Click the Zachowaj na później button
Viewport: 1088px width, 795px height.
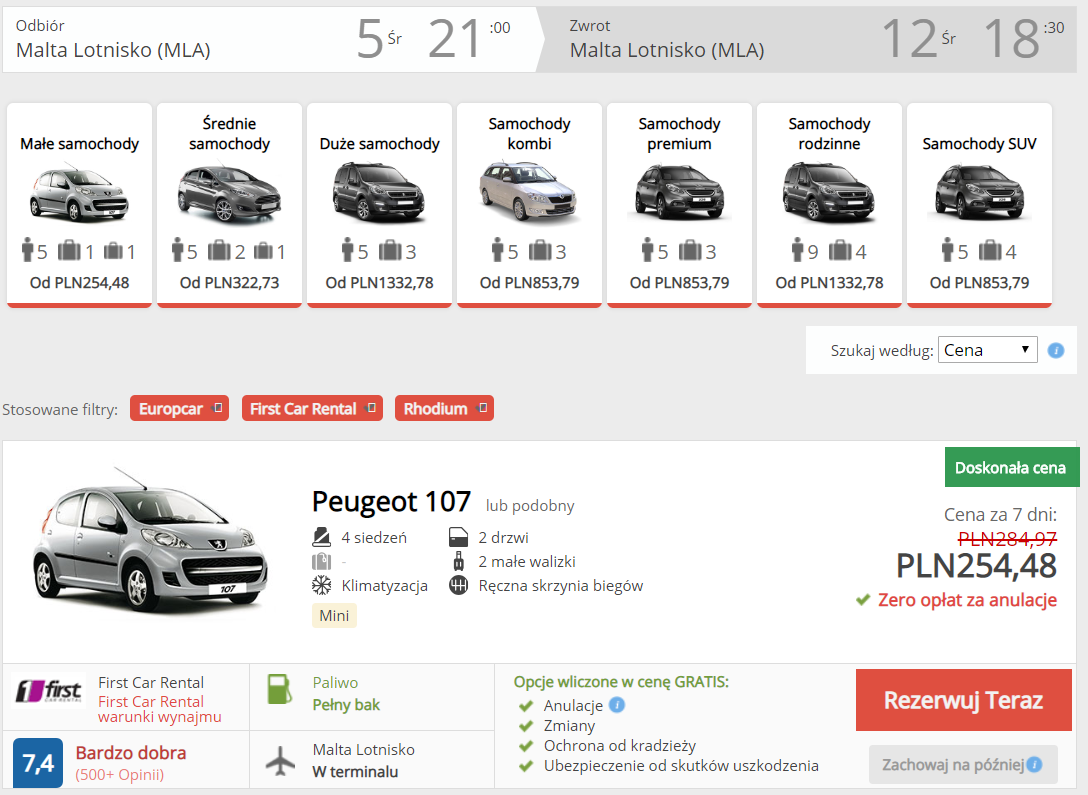tap(963, 764)
